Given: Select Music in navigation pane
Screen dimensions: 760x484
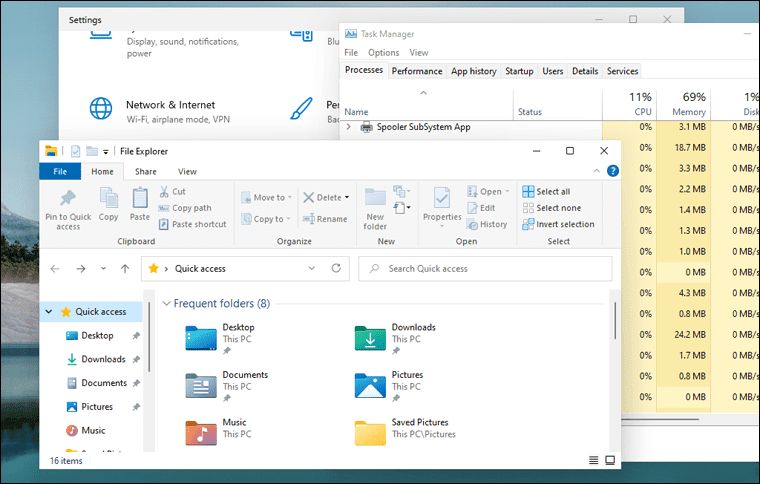Looking at the screenshot, I should [x=93, y=430].
